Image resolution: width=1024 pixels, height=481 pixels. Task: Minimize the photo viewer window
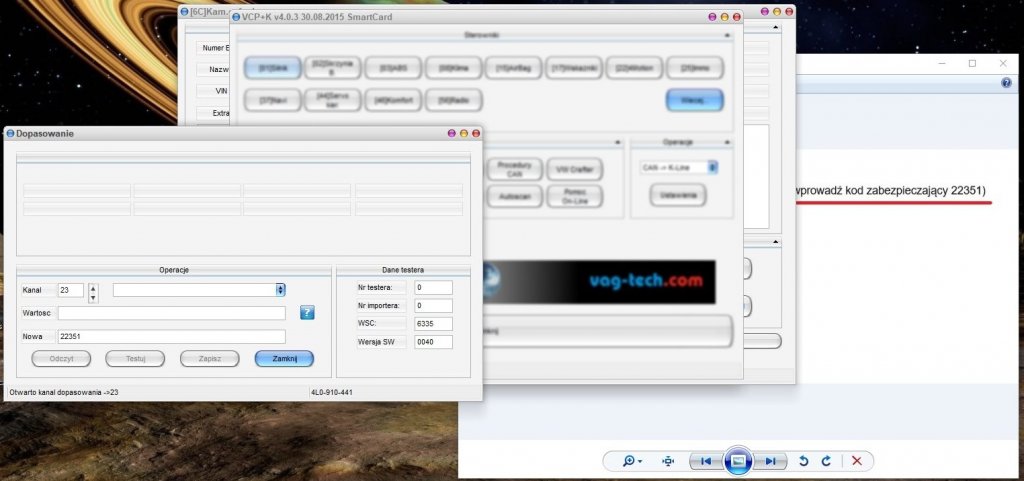[942, 63]
